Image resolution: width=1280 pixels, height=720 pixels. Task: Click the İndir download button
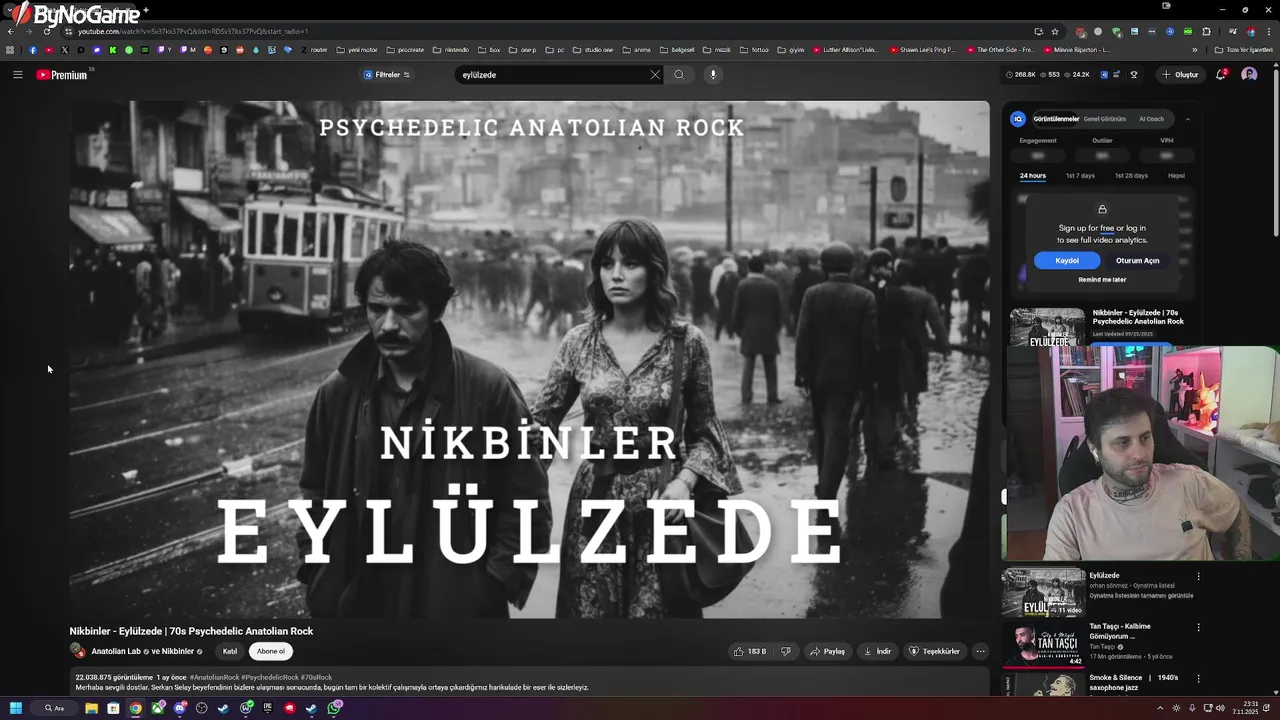click(x=877, y=652)
